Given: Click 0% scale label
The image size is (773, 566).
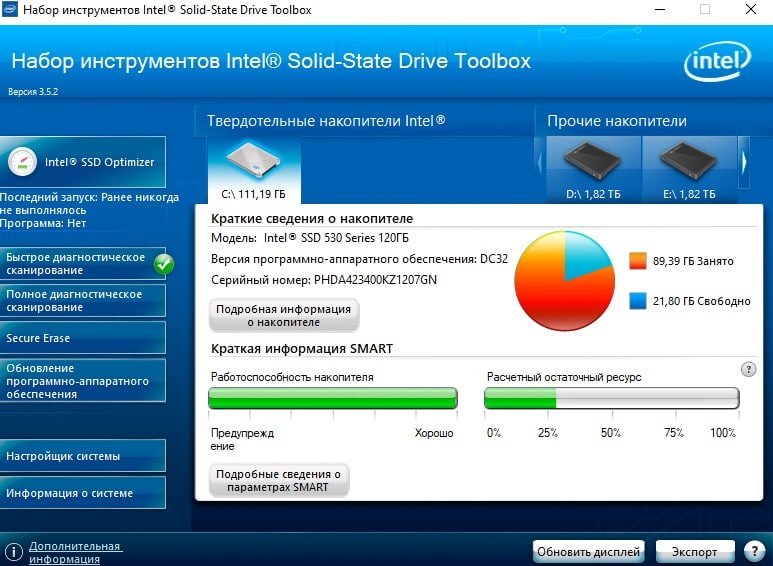Looking at the screenshot, I should (494, 433).
